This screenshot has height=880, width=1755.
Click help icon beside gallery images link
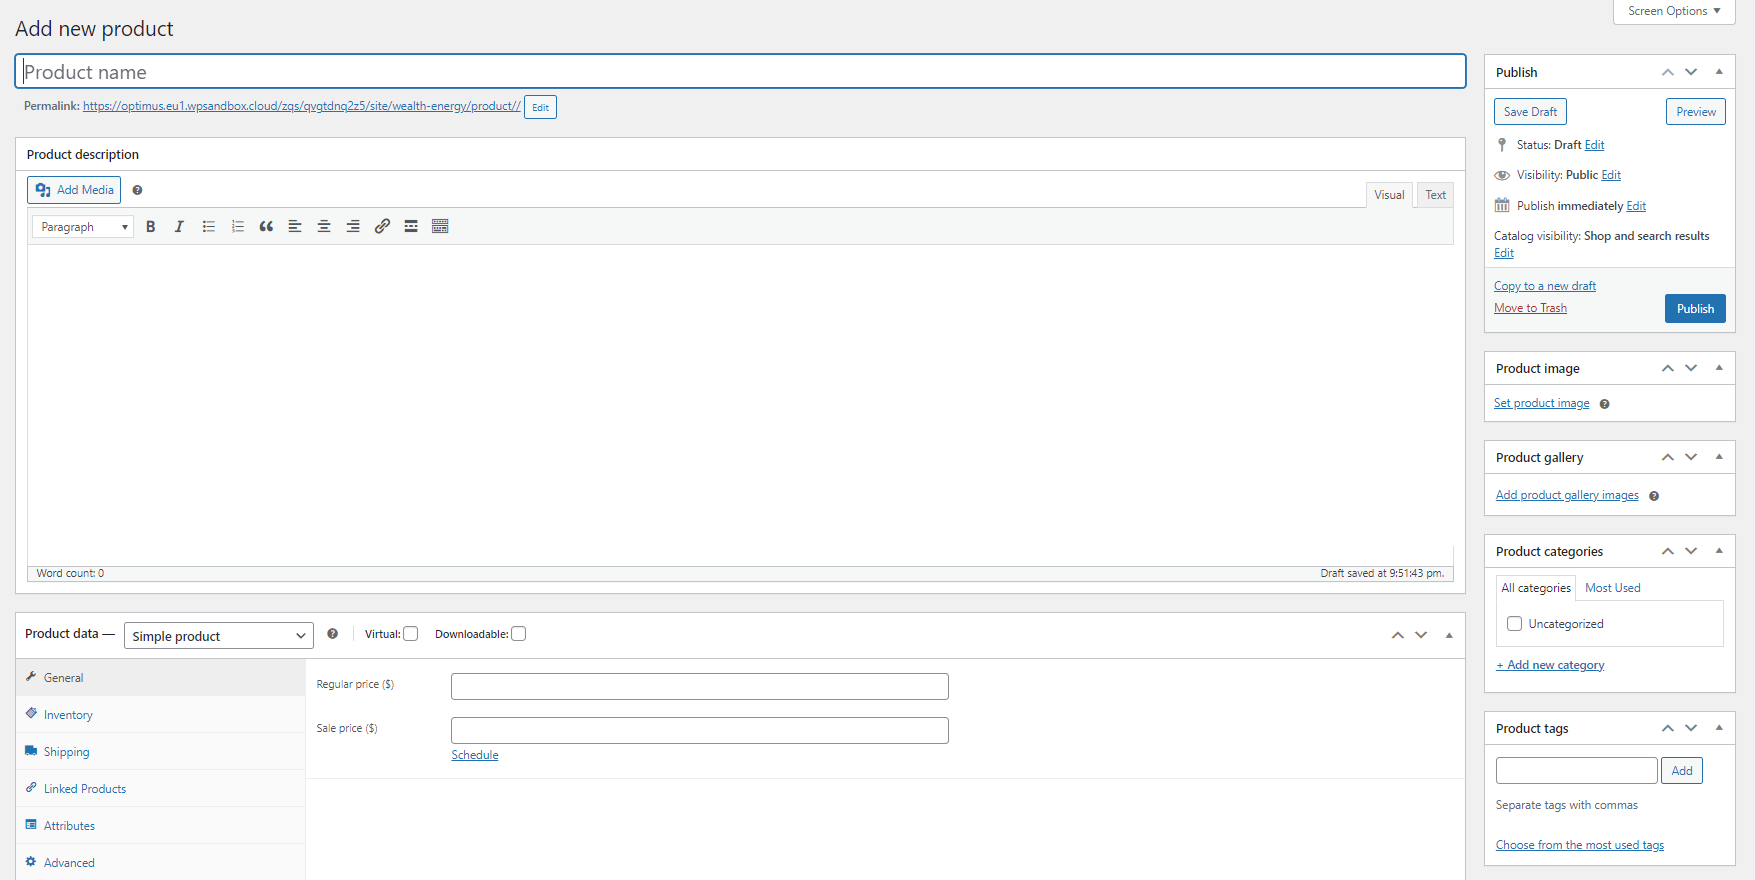tap(1654, 496)
